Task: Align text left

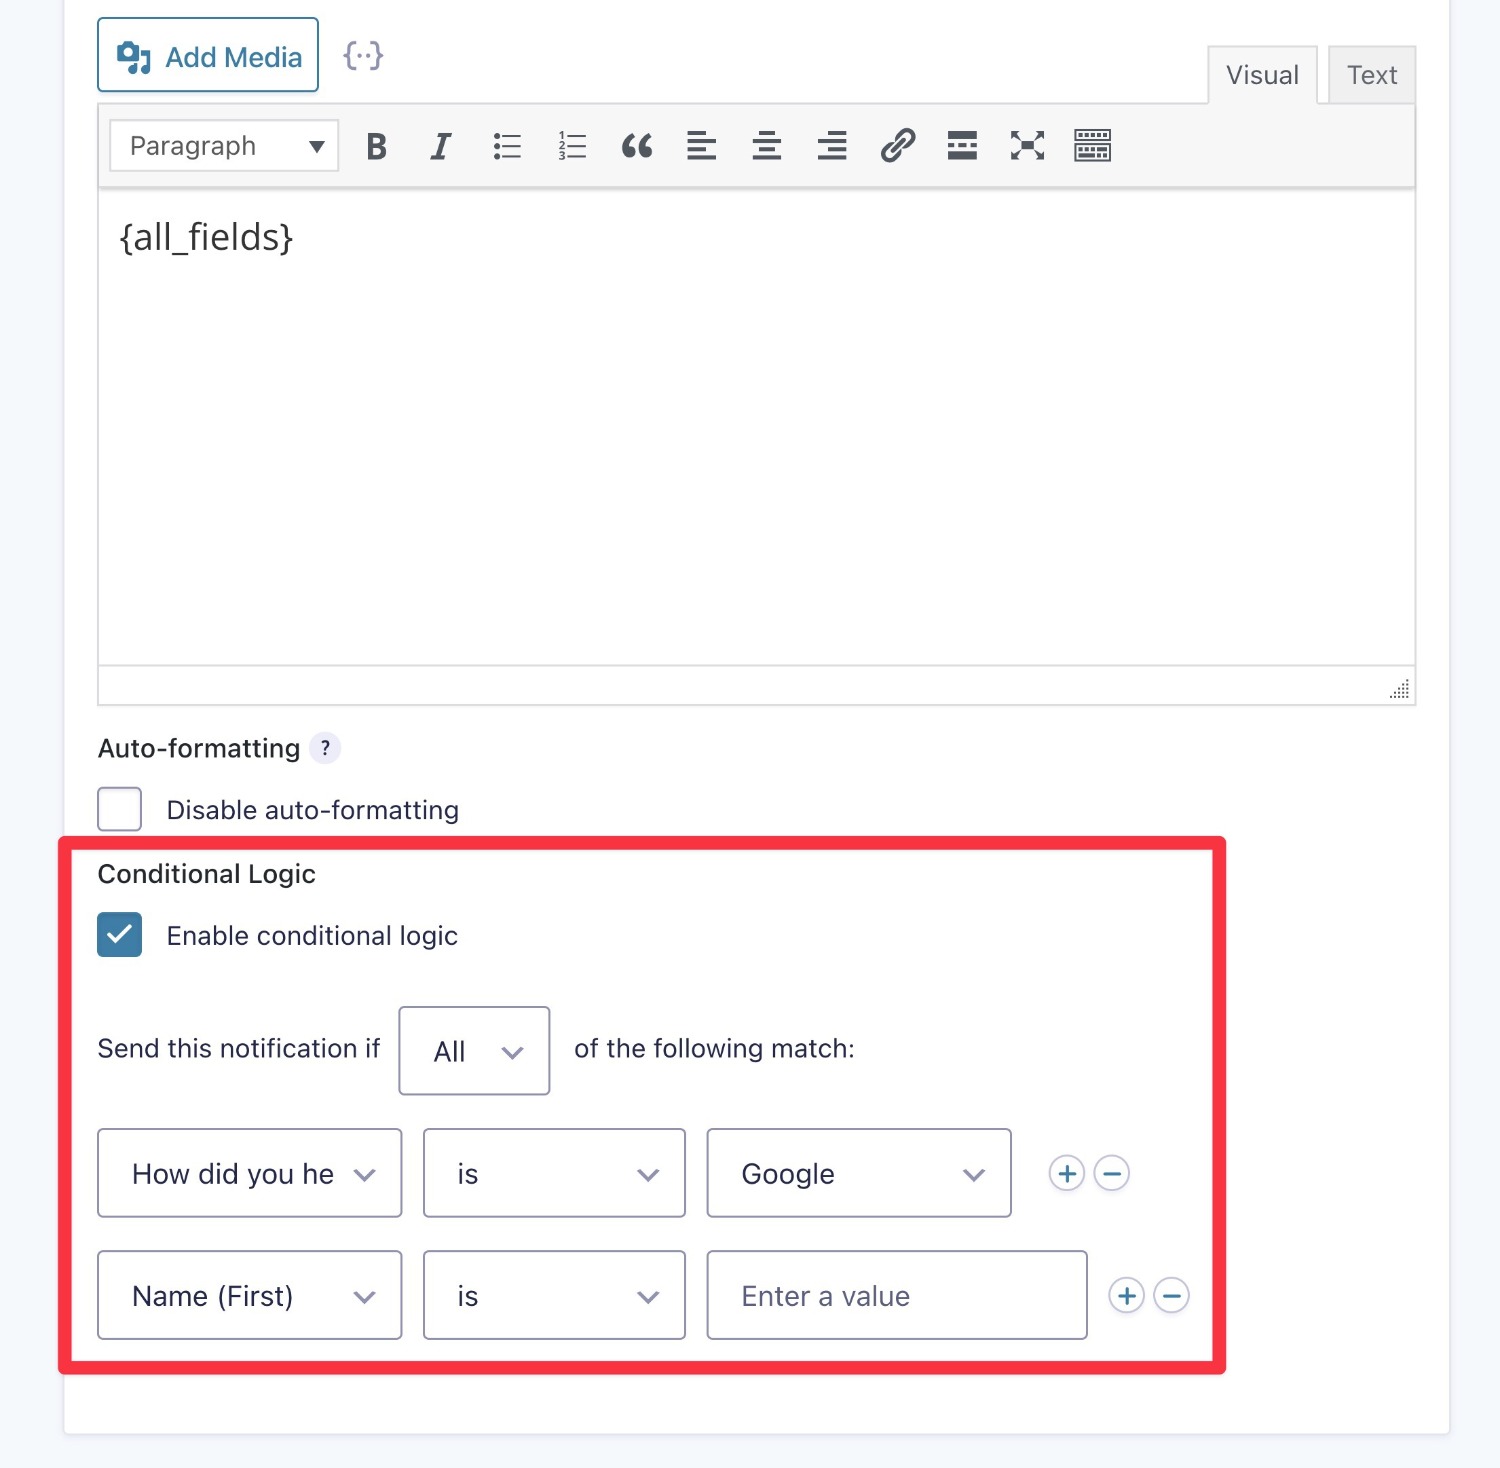Action: [702, 146]
